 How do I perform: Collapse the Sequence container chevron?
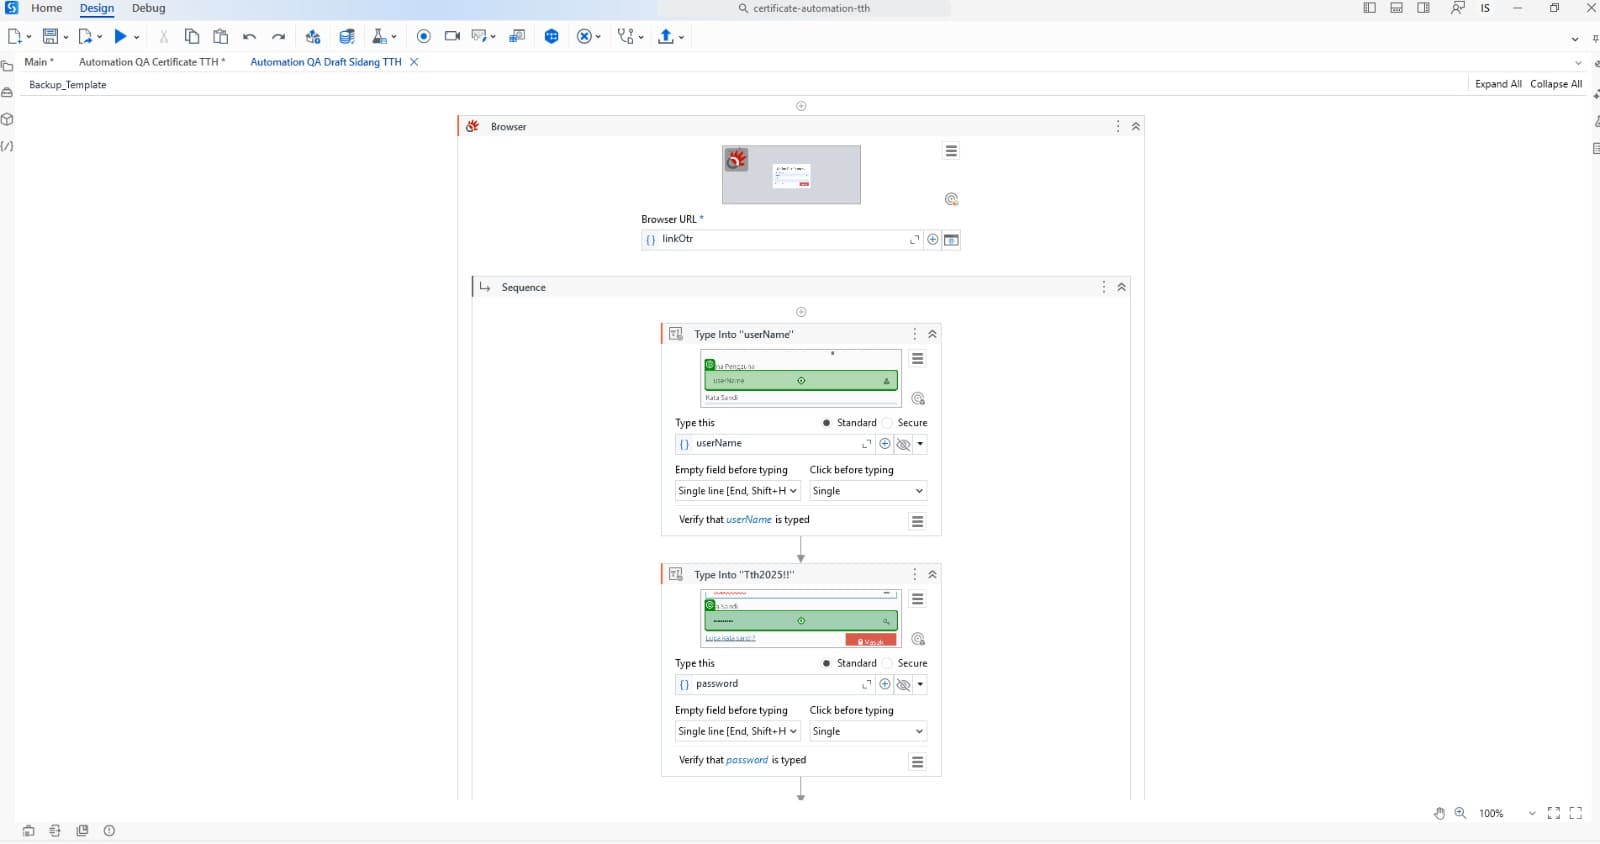1122,287
